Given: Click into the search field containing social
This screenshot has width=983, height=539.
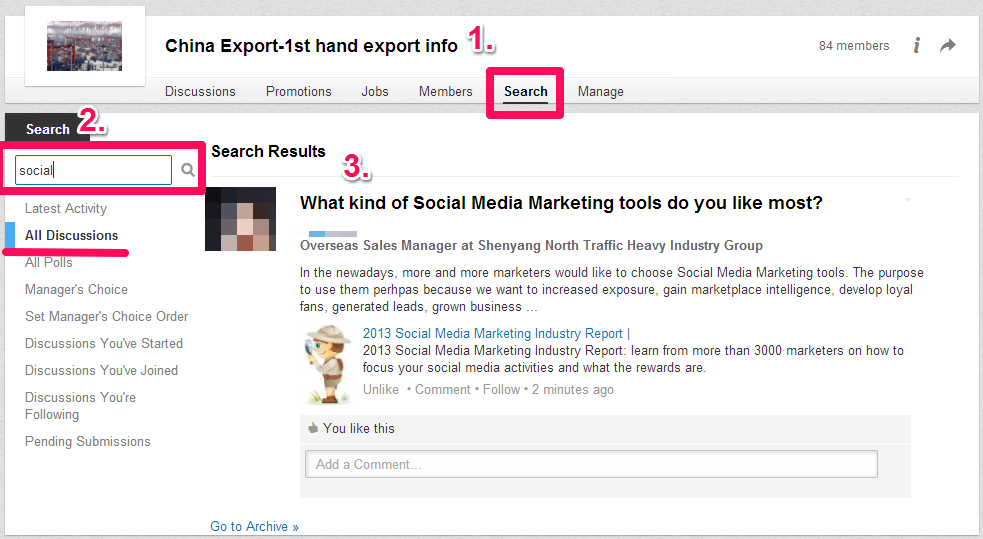Looking at the screenshot, I should (x=93, y=170).
